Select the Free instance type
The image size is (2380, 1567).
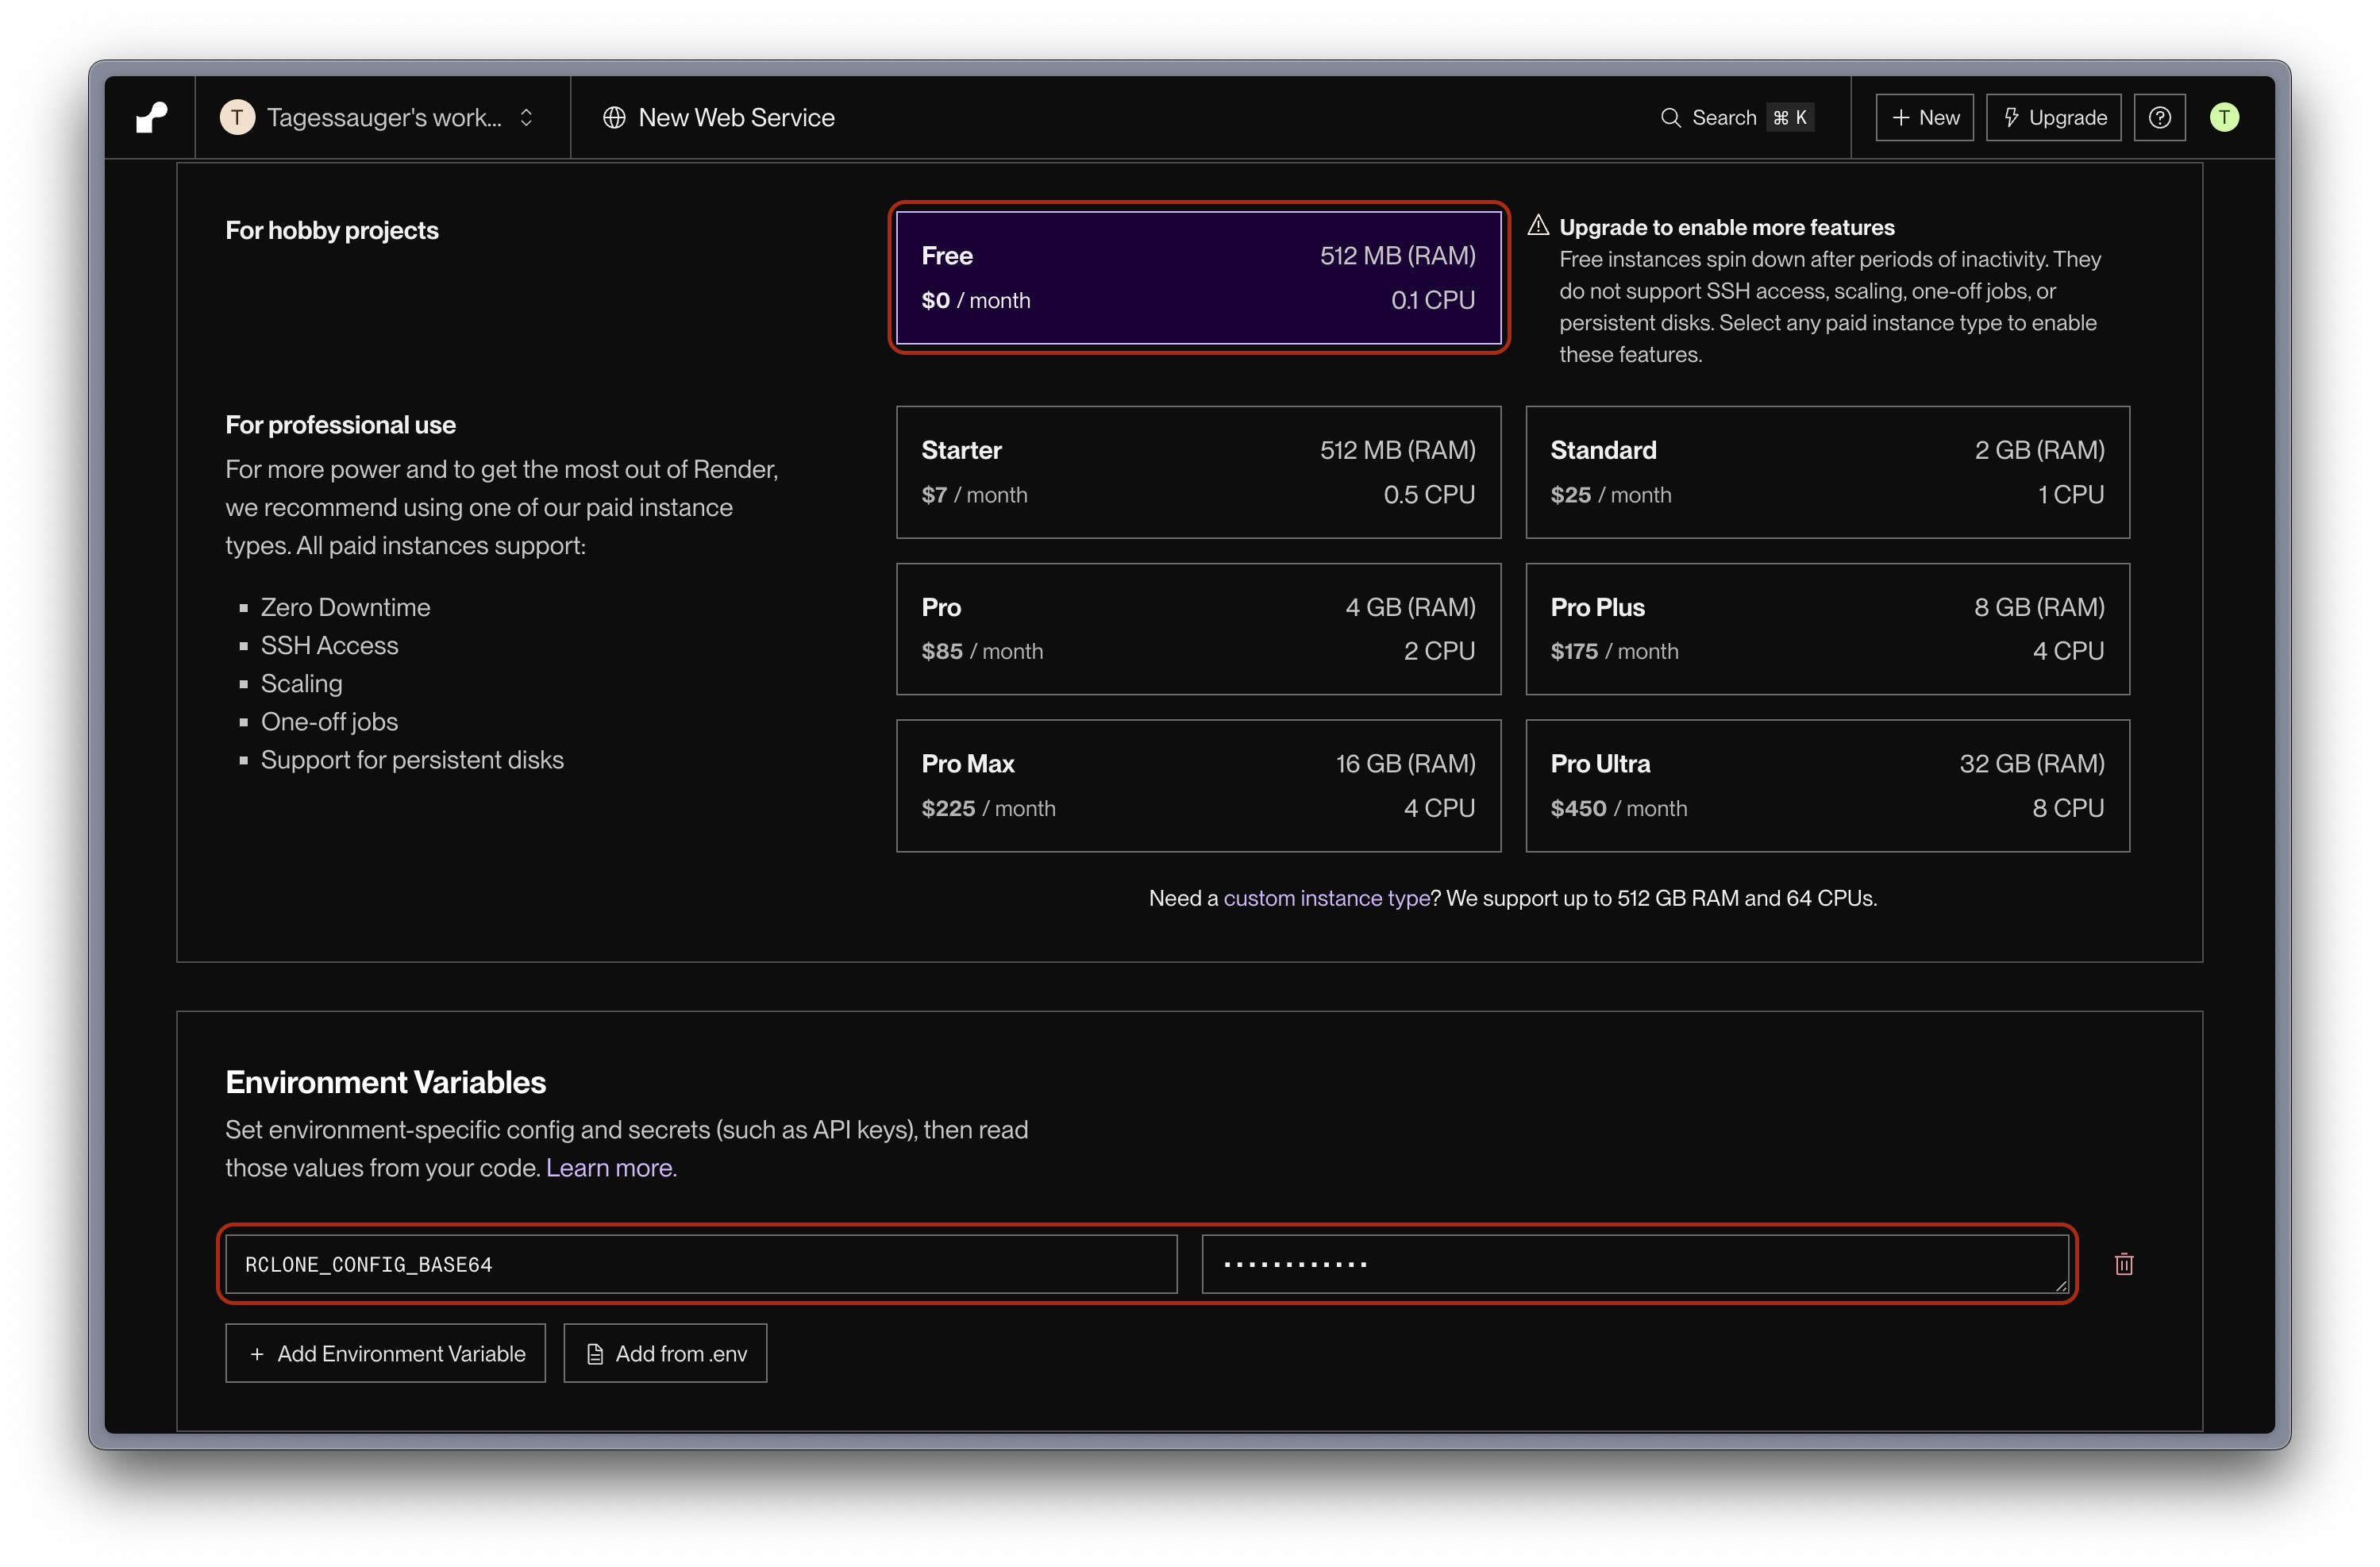[x=1198, y=277]
